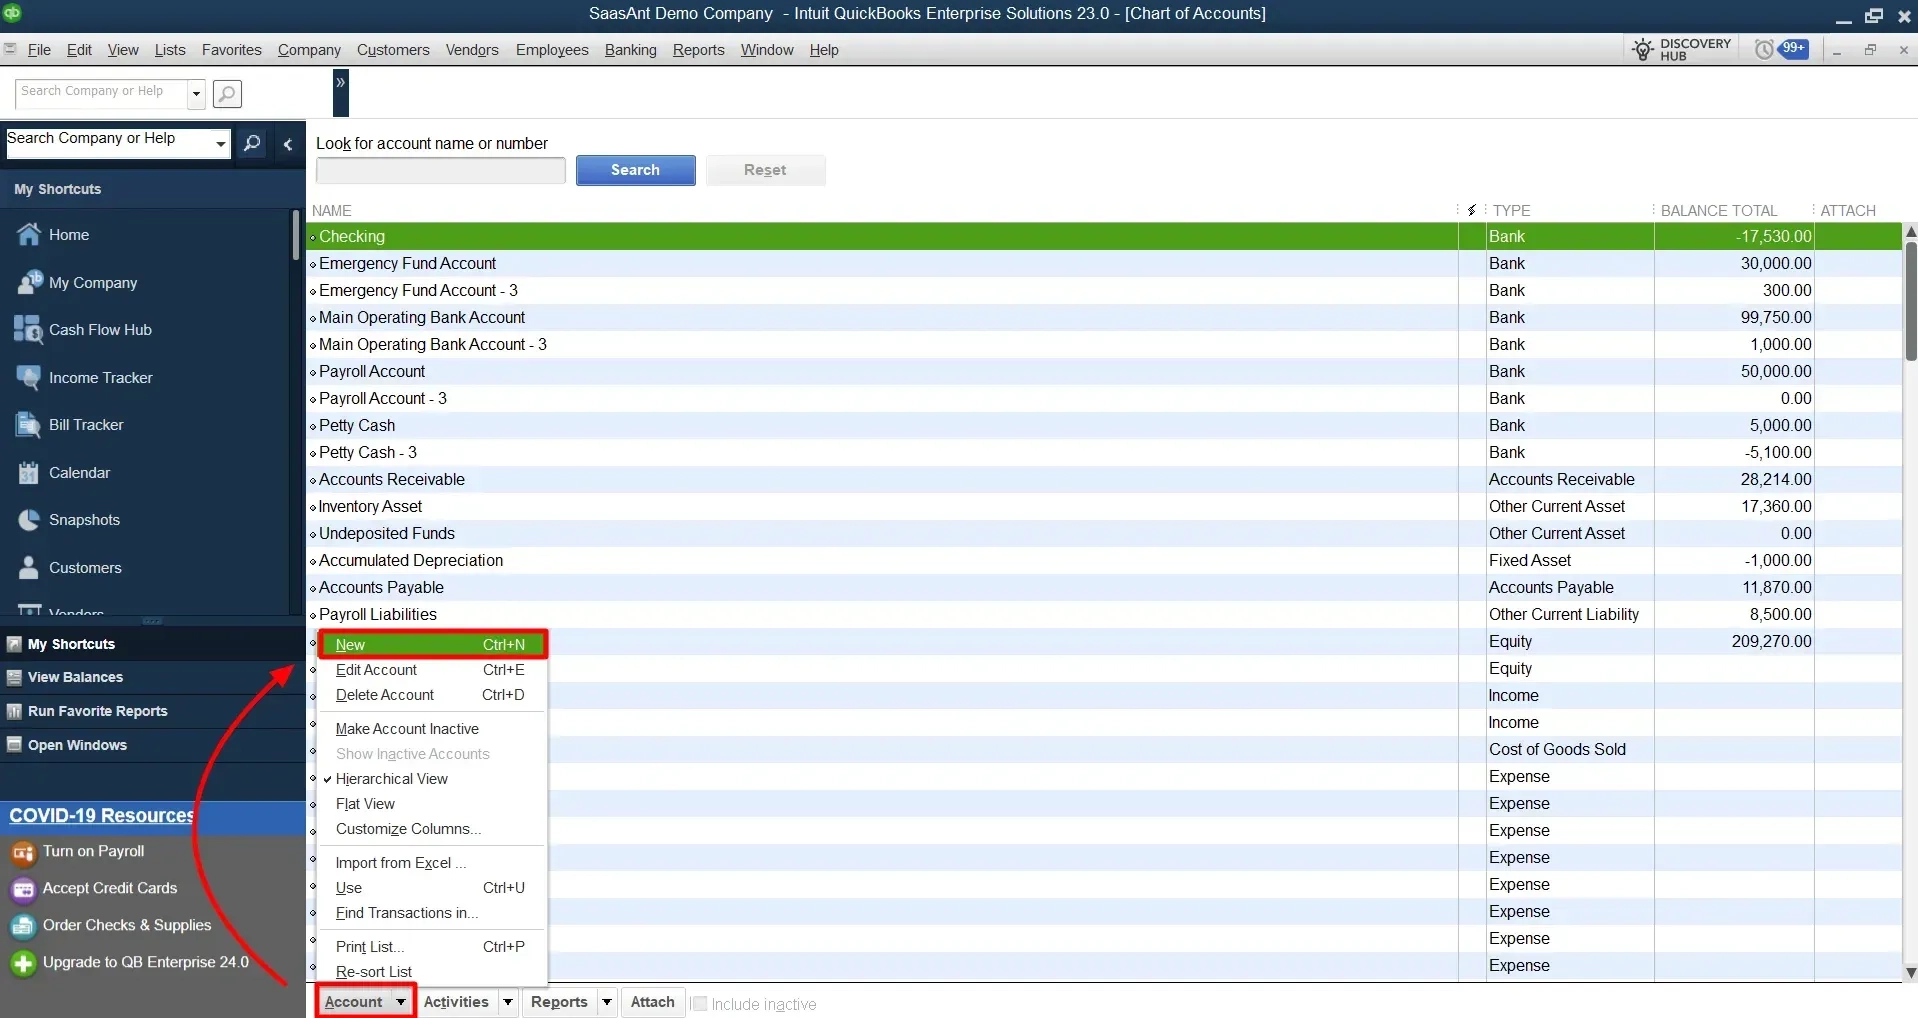Expand the top Search Company or Help dropdown

[x=196, y=94]
